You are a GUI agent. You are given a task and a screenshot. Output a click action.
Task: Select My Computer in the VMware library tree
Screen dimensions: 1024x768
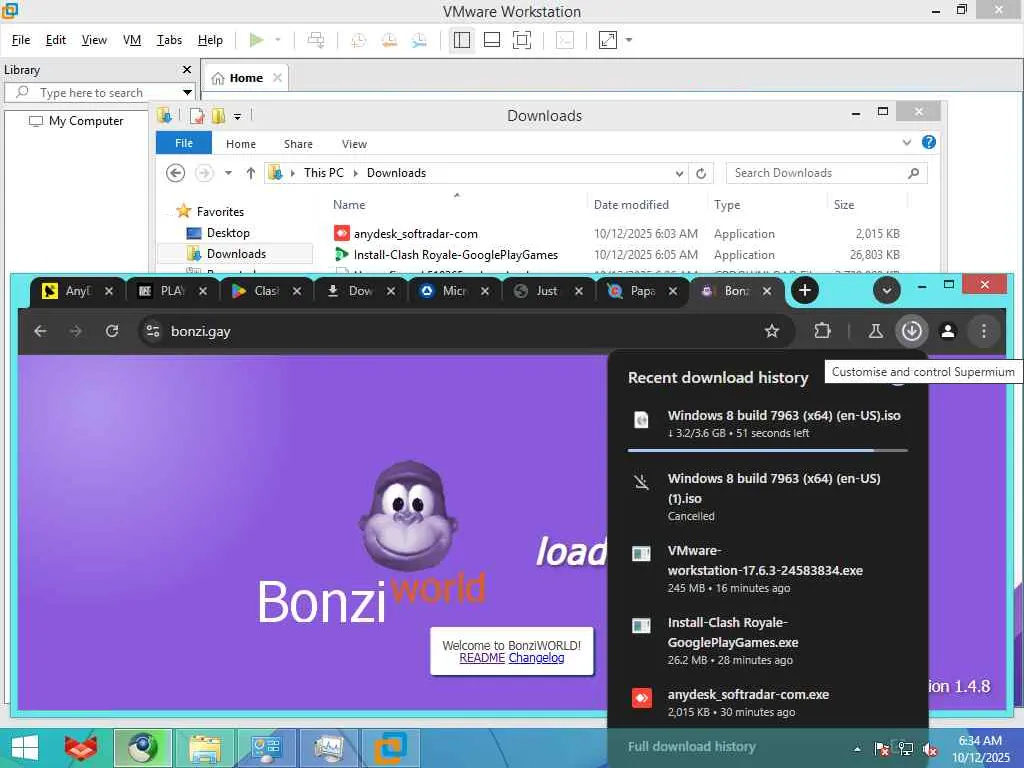tap(76, 121)
